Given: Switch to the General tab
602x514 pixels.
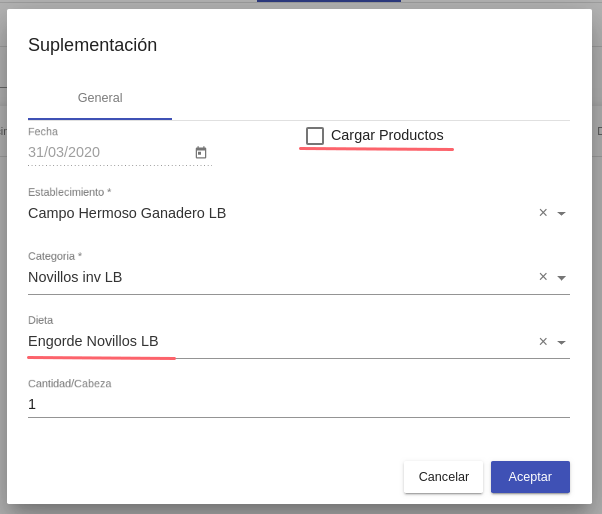Looking at the screenshot, I should (100, 98).
